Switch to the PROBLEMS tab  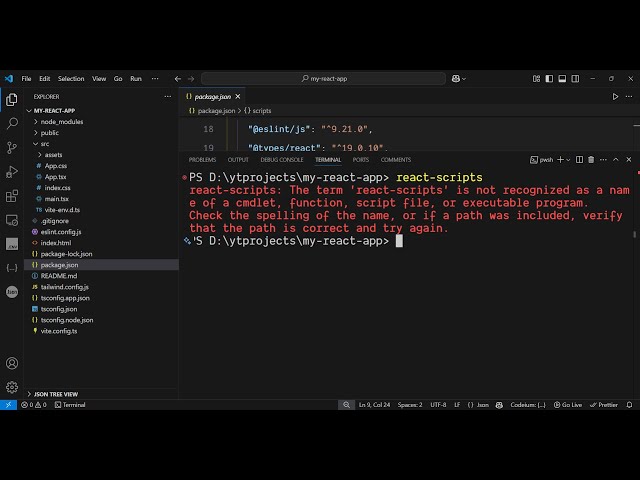tap(202, 160)
